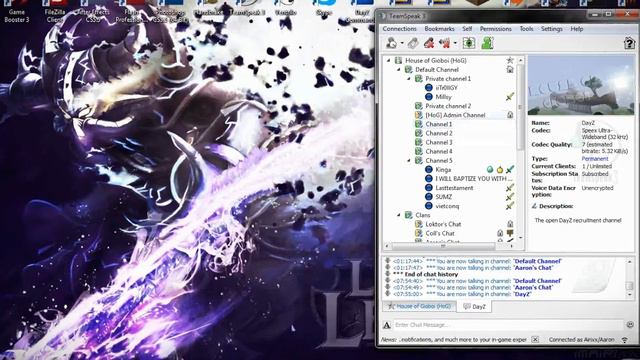
Task: Toggle the Mute Speakers toolbar icon
Action: (x=445, y=43)
